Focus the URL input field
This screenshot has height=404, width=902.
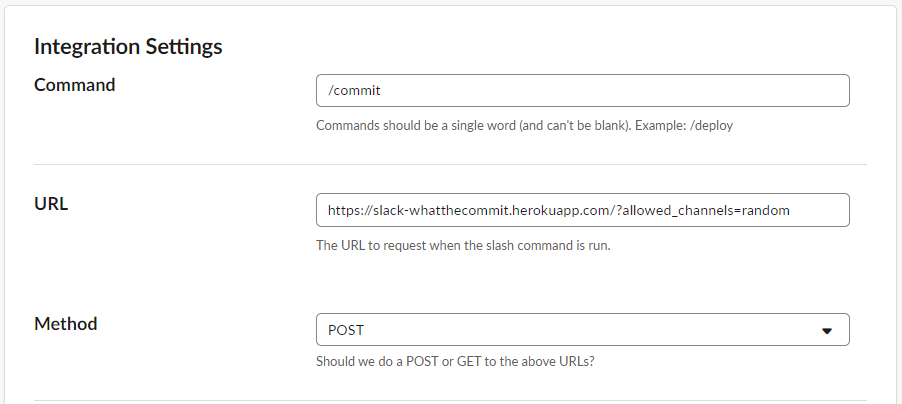[583, 210]
